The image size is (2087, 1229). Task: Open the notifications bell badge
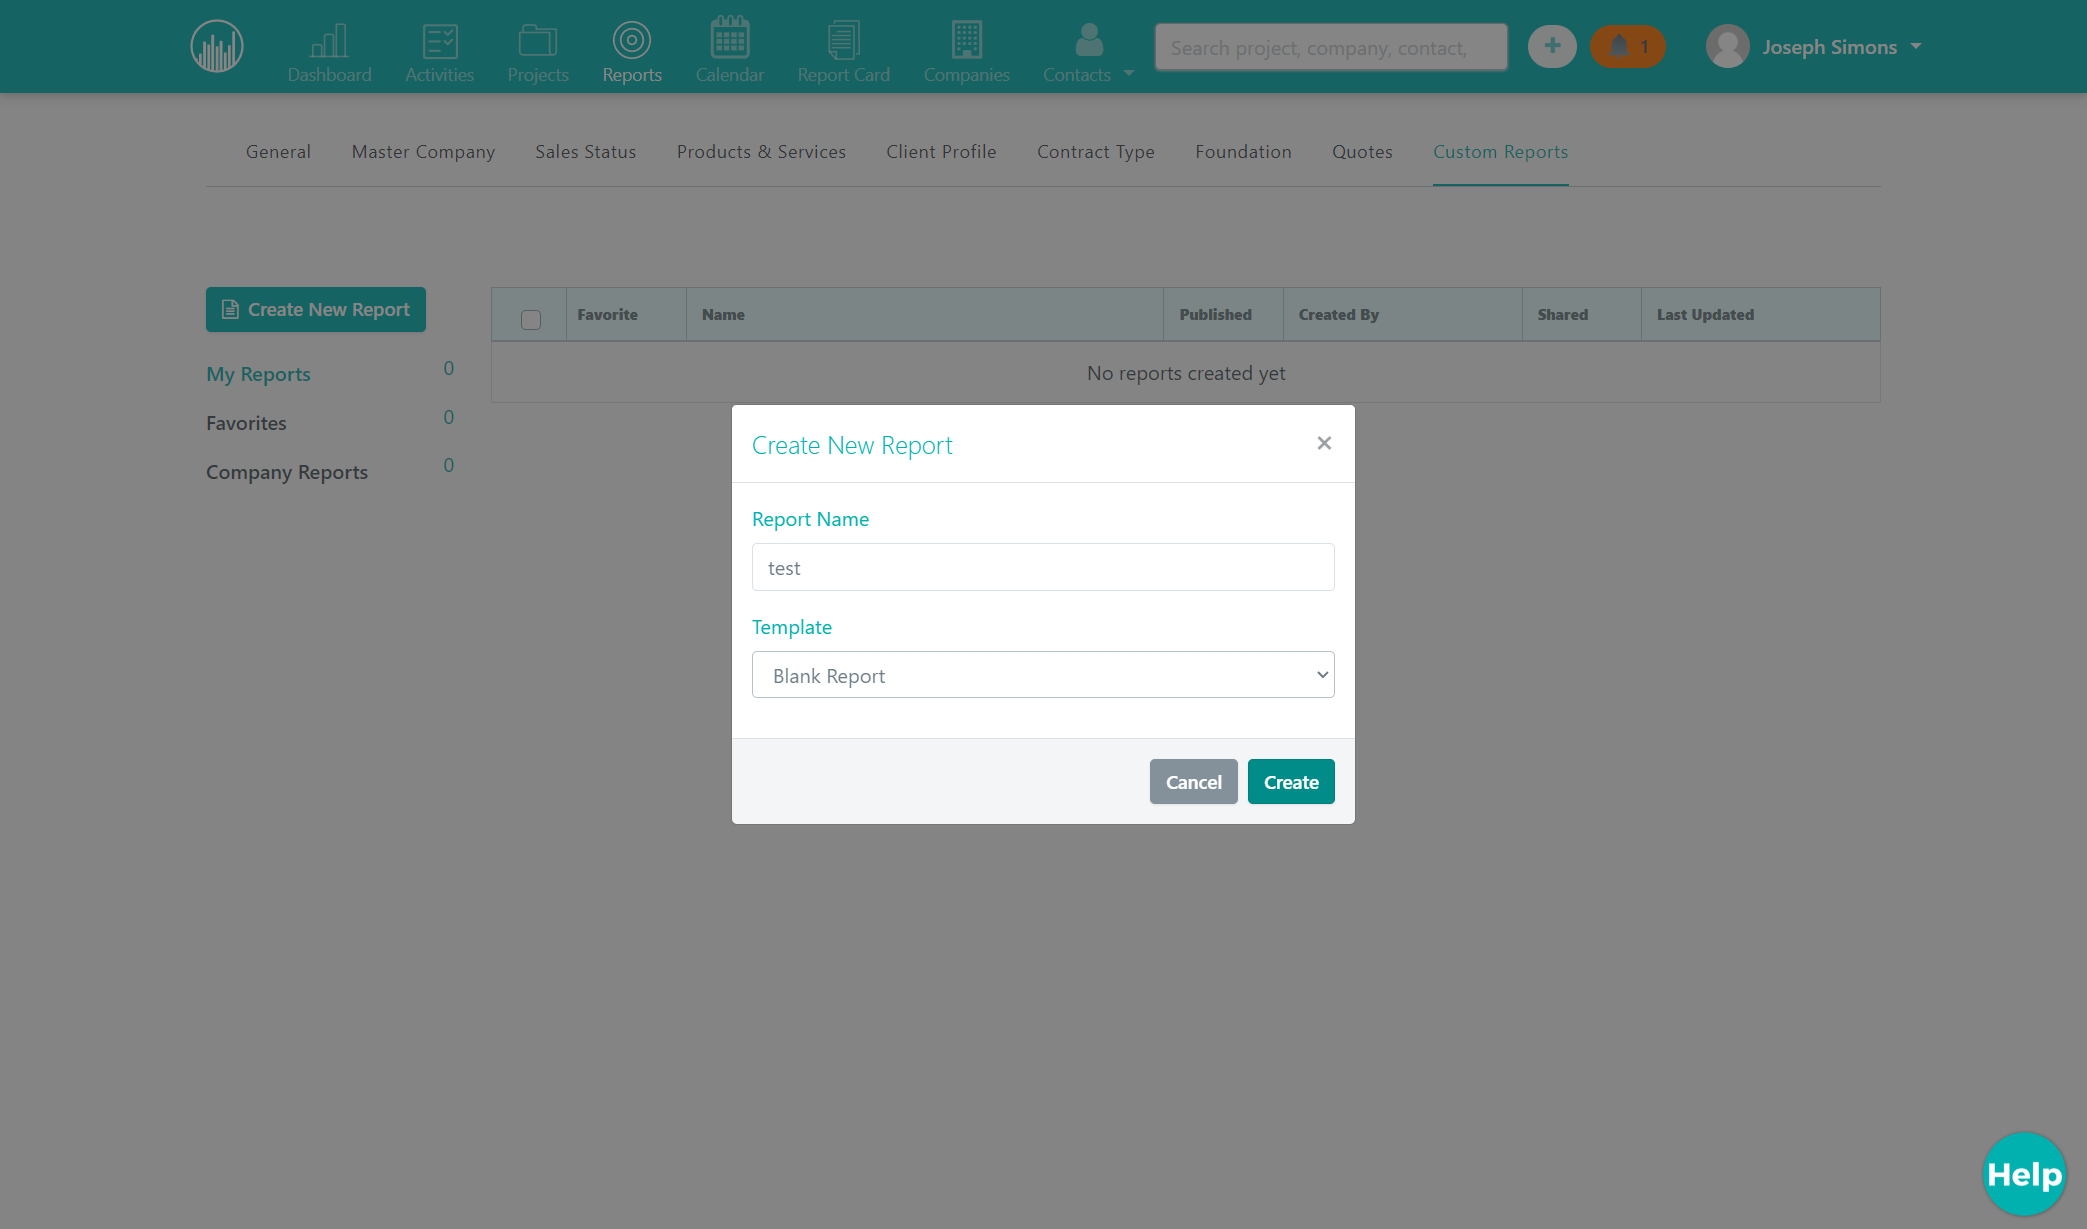[1628, 46]
